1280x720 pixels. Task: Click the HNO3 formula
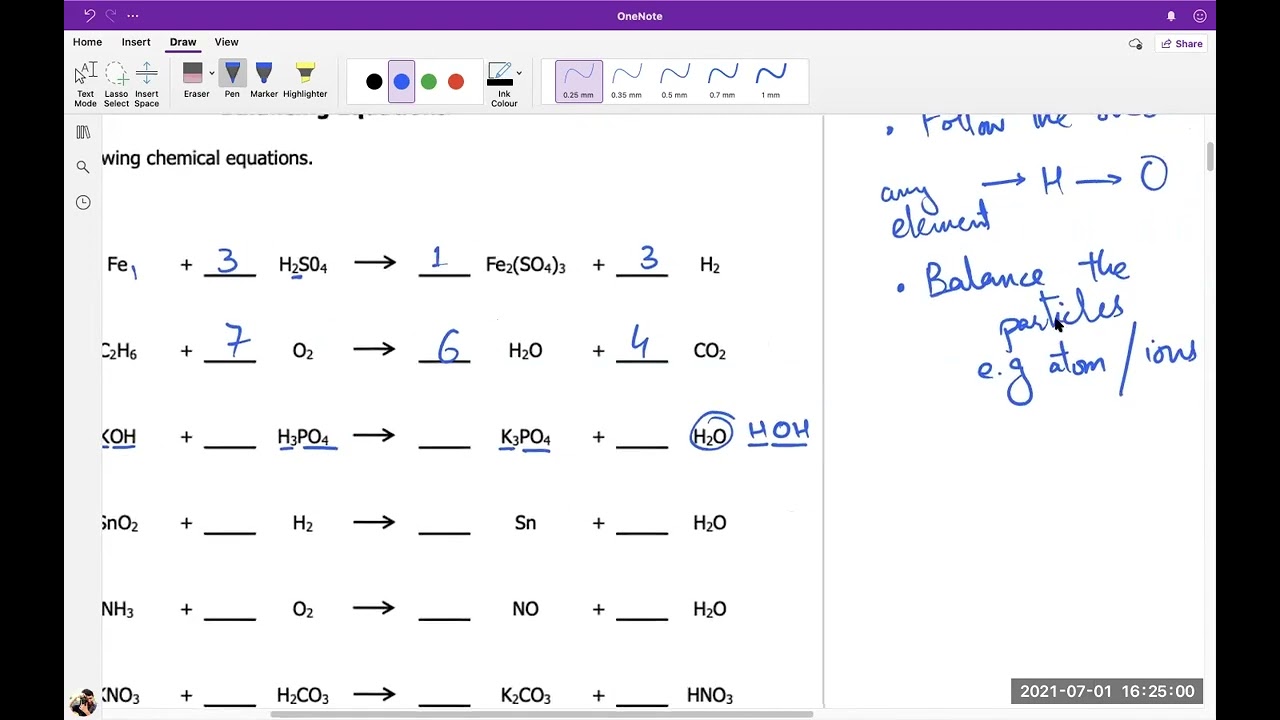tap(710, 695)
